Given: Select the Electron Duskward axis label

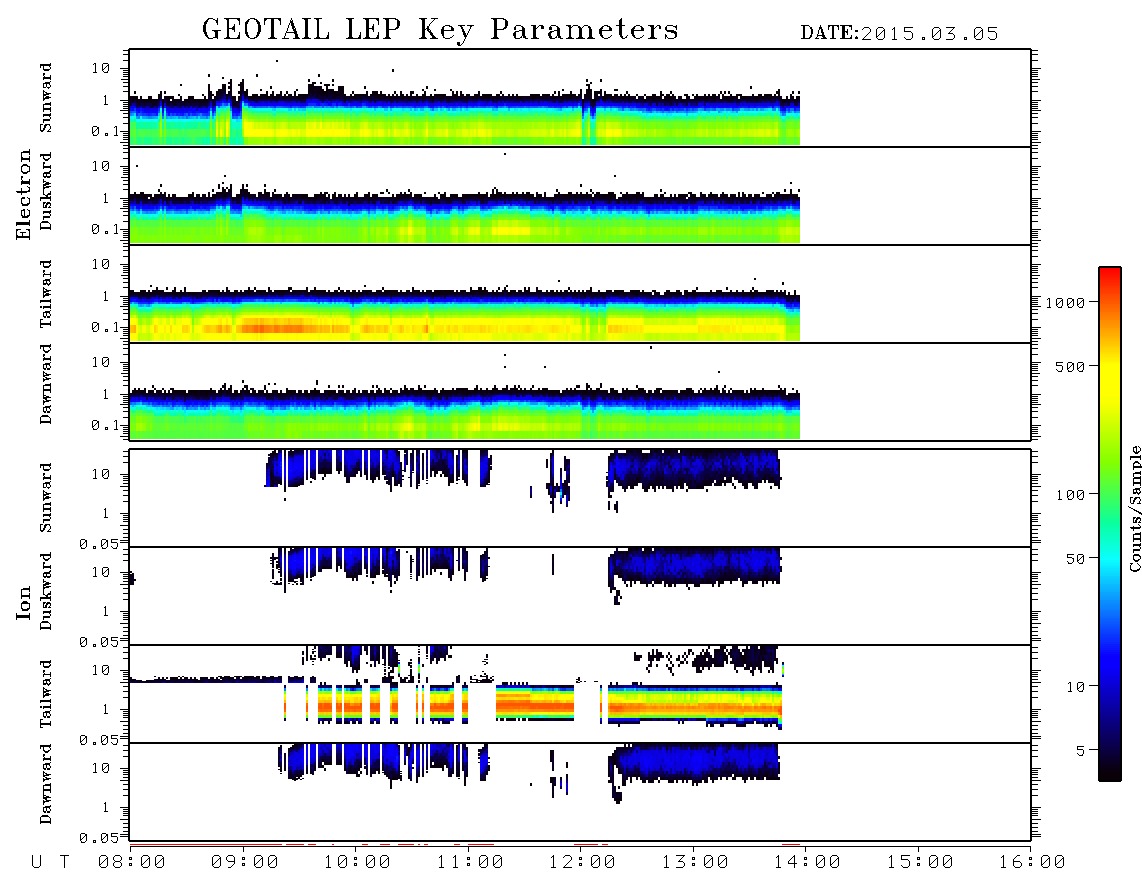Looking at the screenshot, I should click(46, 191).
